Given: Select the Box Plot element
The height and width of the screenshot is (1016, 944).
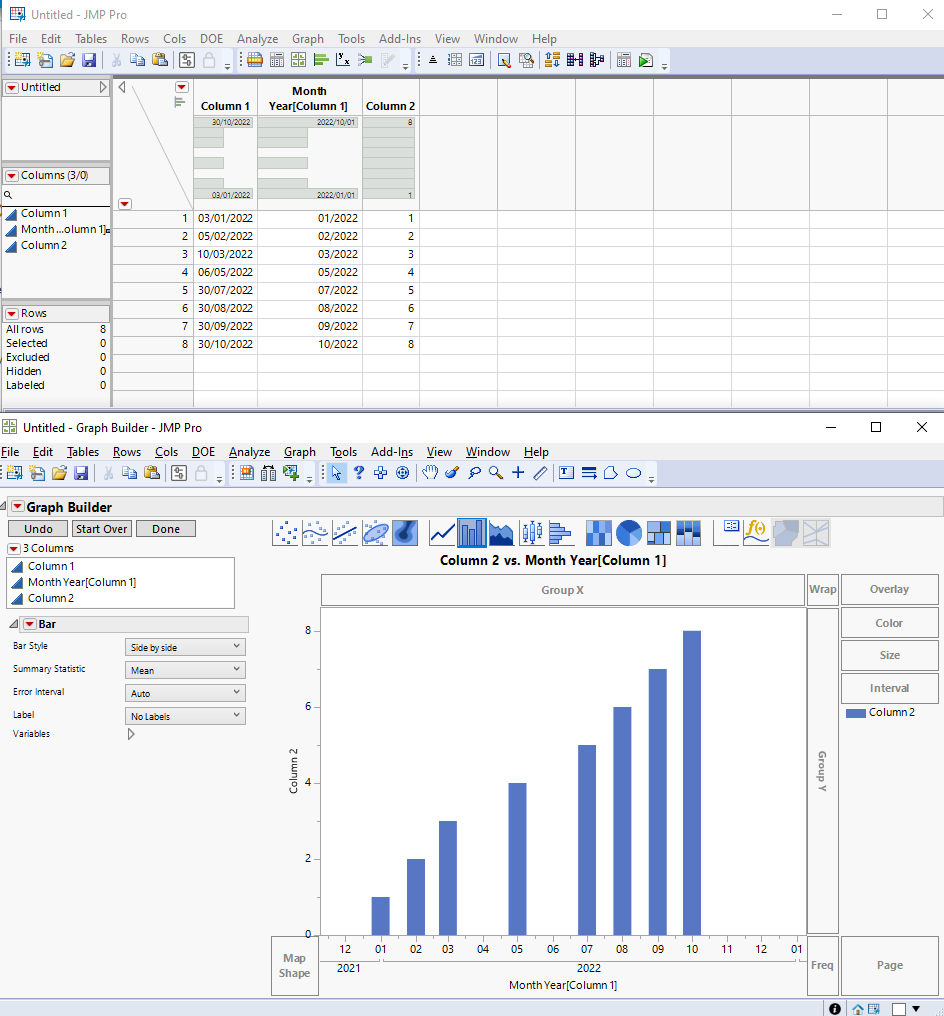Looking at the screenshot, I should 530,533.
